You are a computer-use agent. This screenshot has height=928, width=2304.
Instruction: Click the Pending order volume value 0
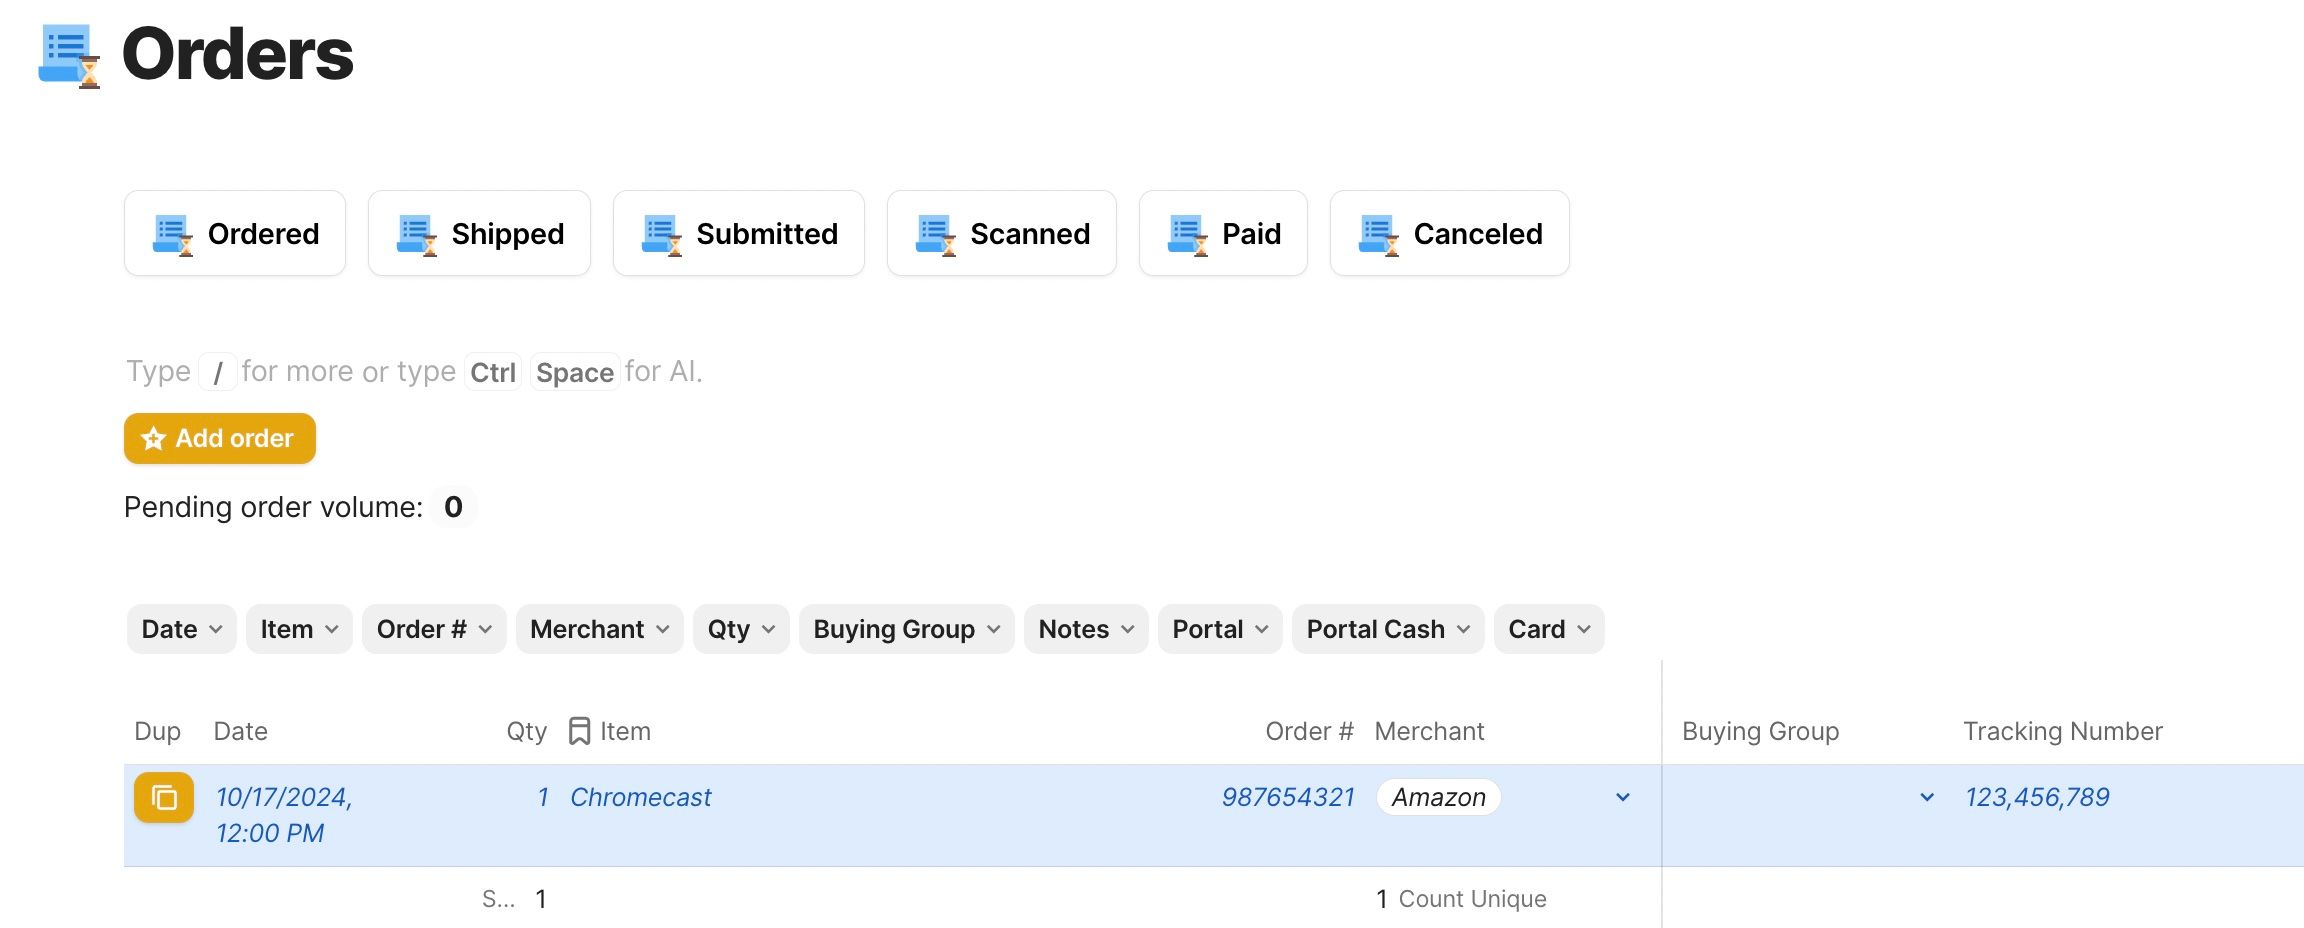click(454, 507)
